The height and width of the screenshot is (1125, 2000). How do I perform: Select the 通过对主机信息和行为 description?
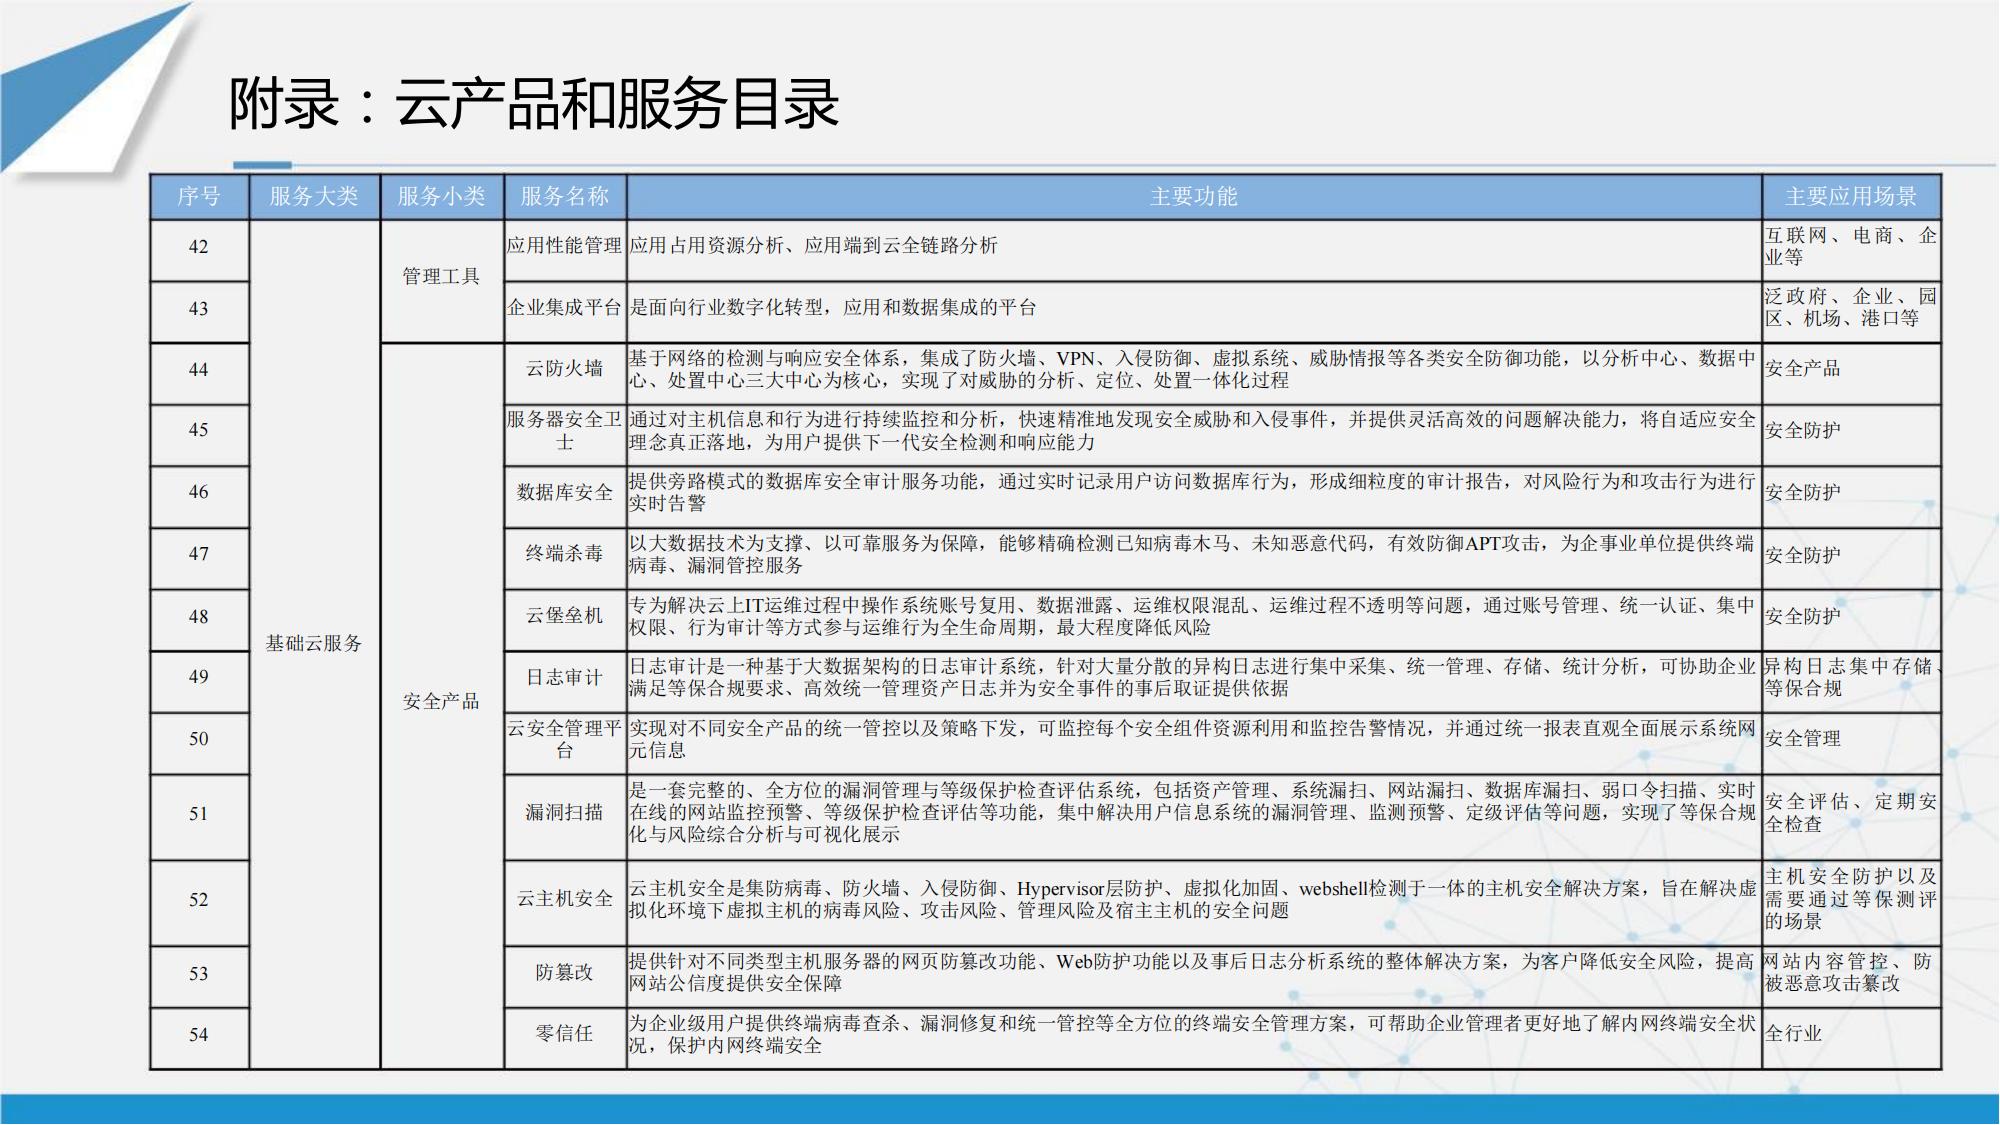coord(1194,431)
